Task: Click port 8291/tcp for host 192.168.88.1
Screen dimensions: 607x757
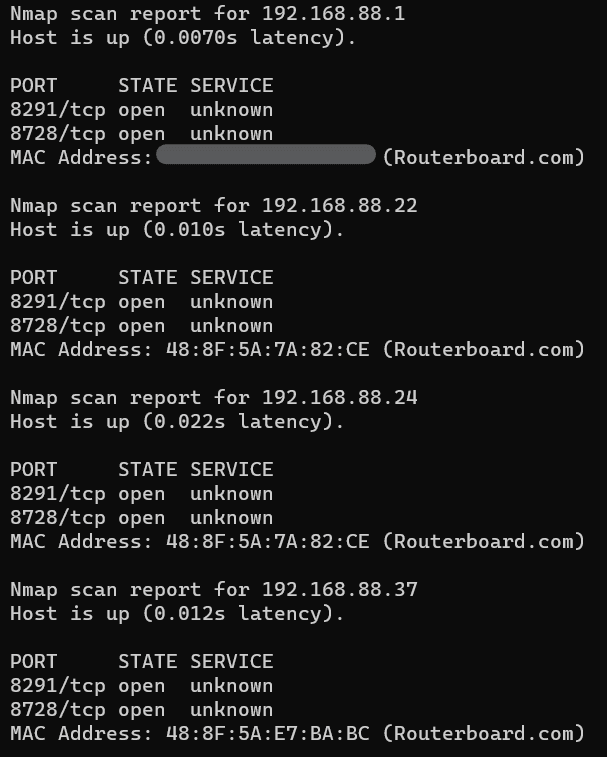Action: coord(58,110)
